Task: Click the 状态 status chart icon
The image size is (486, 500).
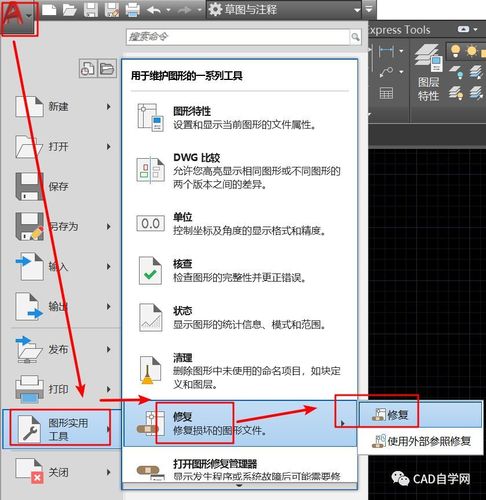Action: click(x=150, y=317)
